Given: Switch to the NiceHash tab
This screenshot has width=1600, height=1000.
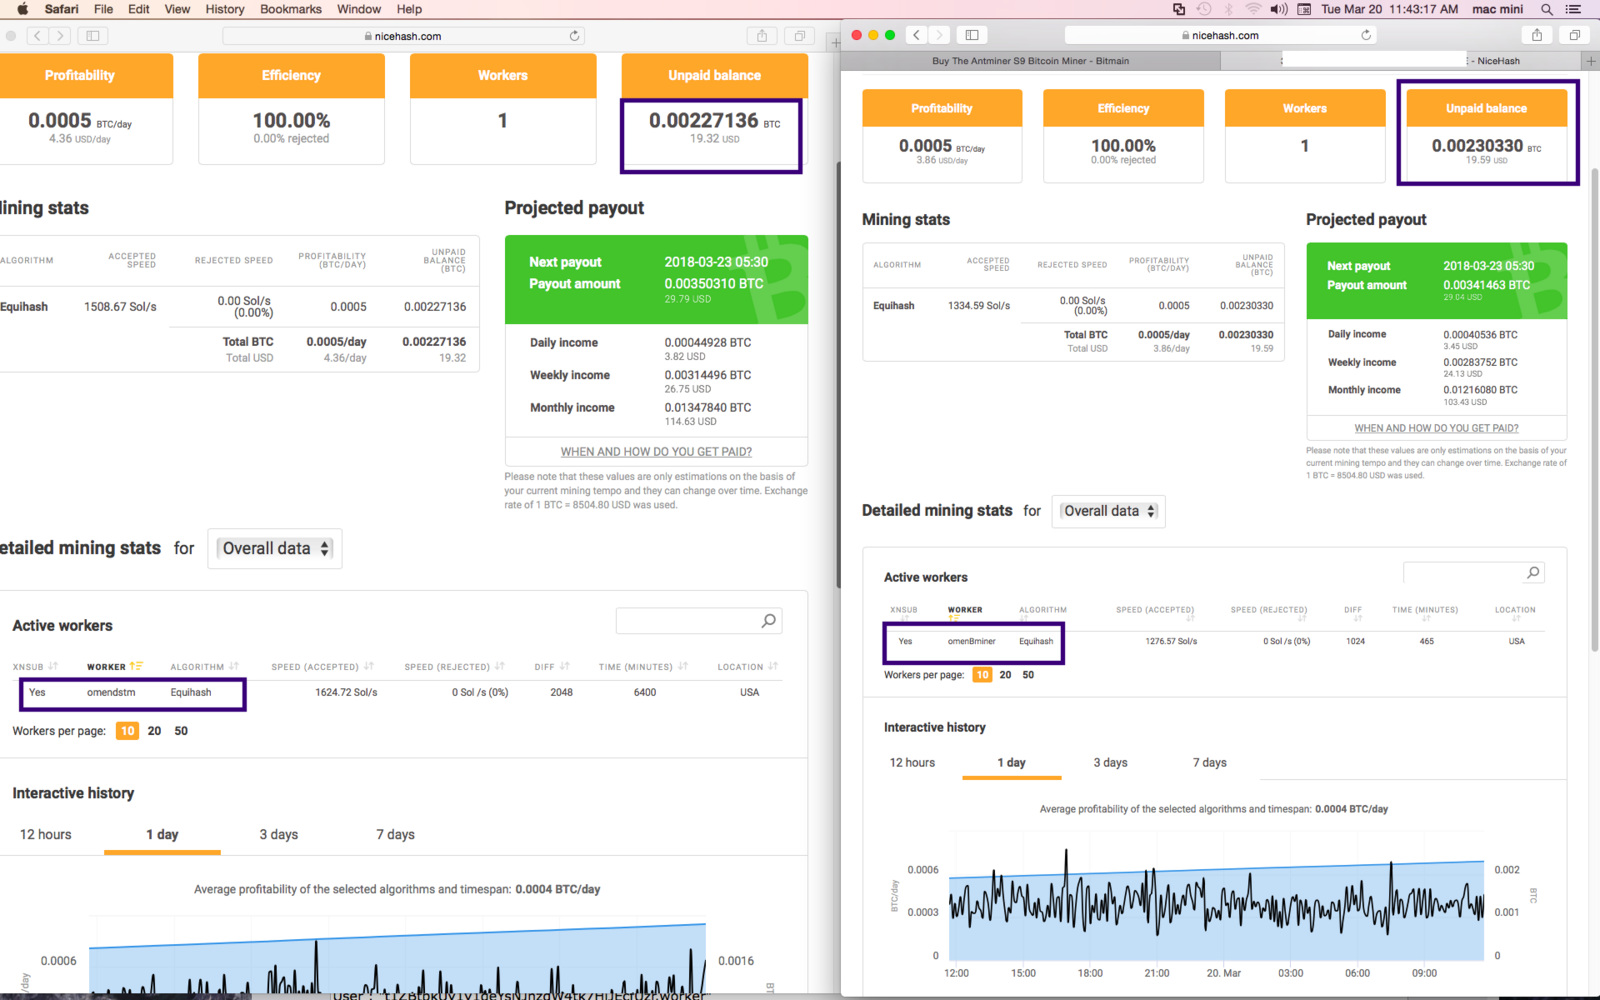Looking at the screenshot, I should (1400, 61).
